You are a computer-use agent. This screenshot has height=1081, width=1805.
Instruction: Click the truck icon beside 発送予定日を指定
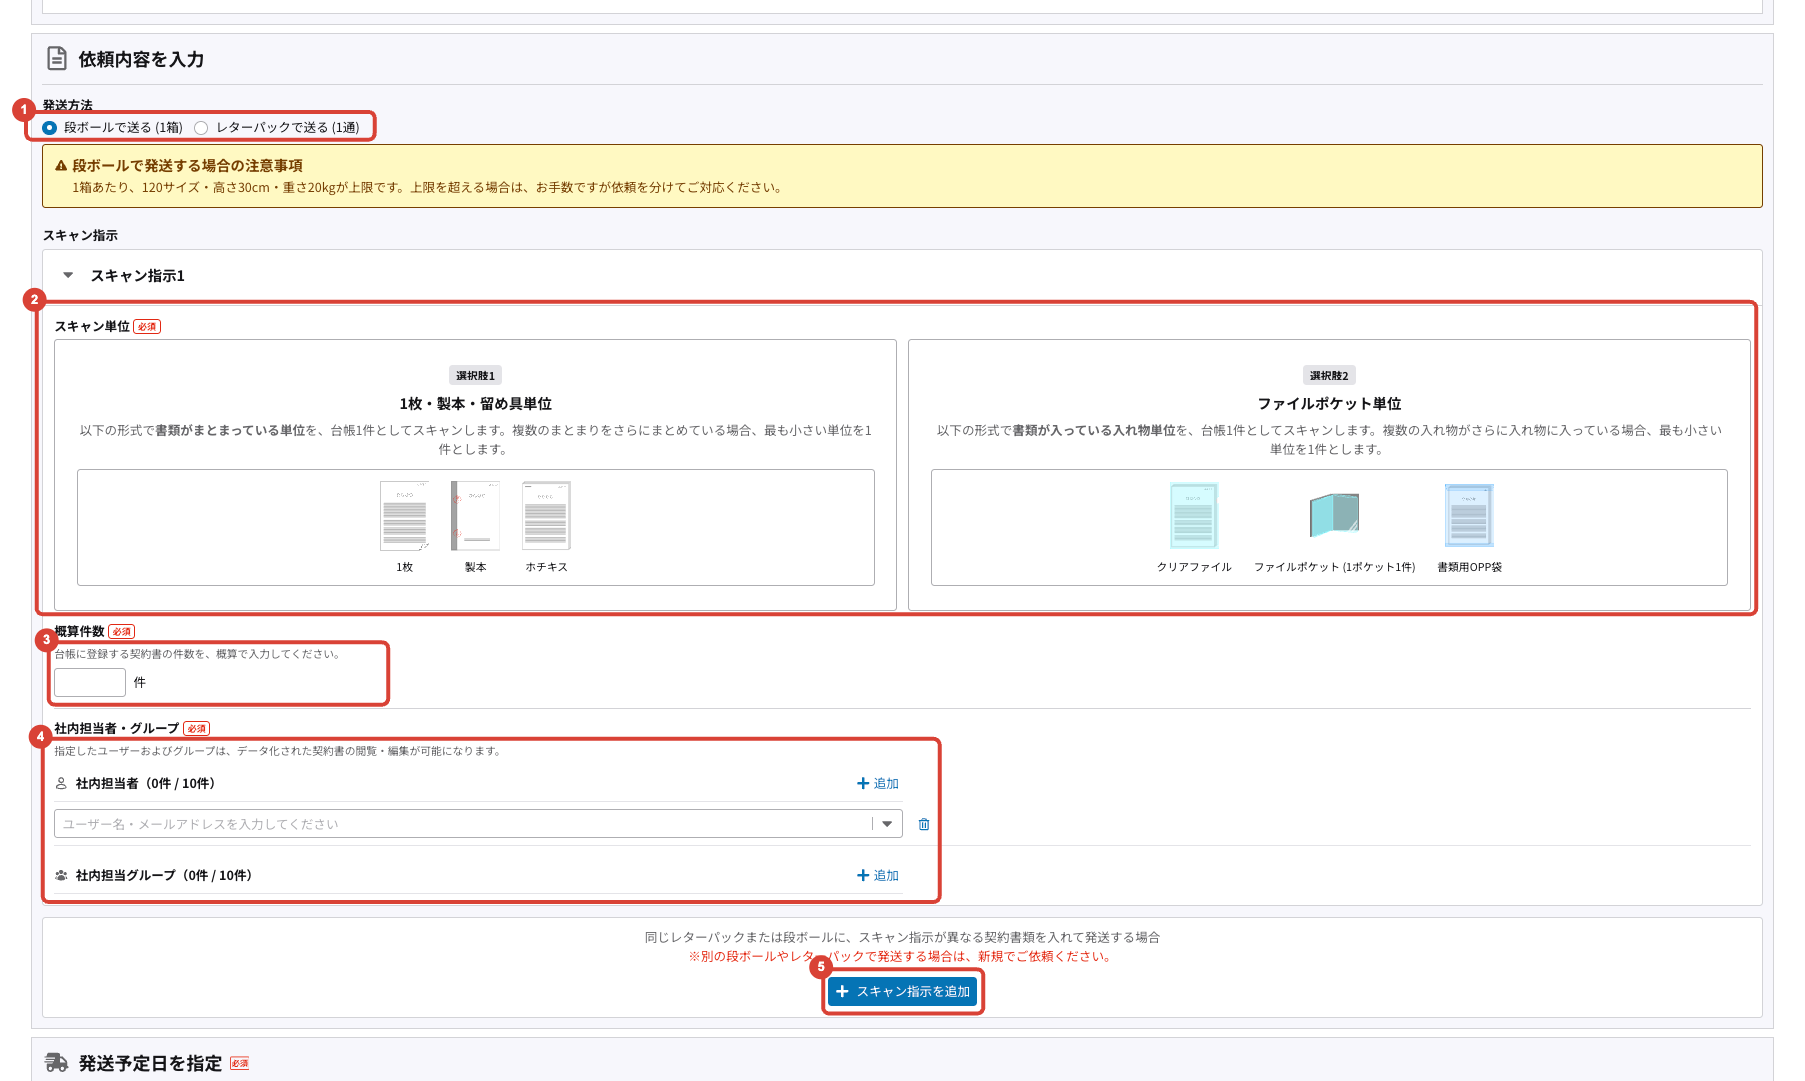[57, 1063]
